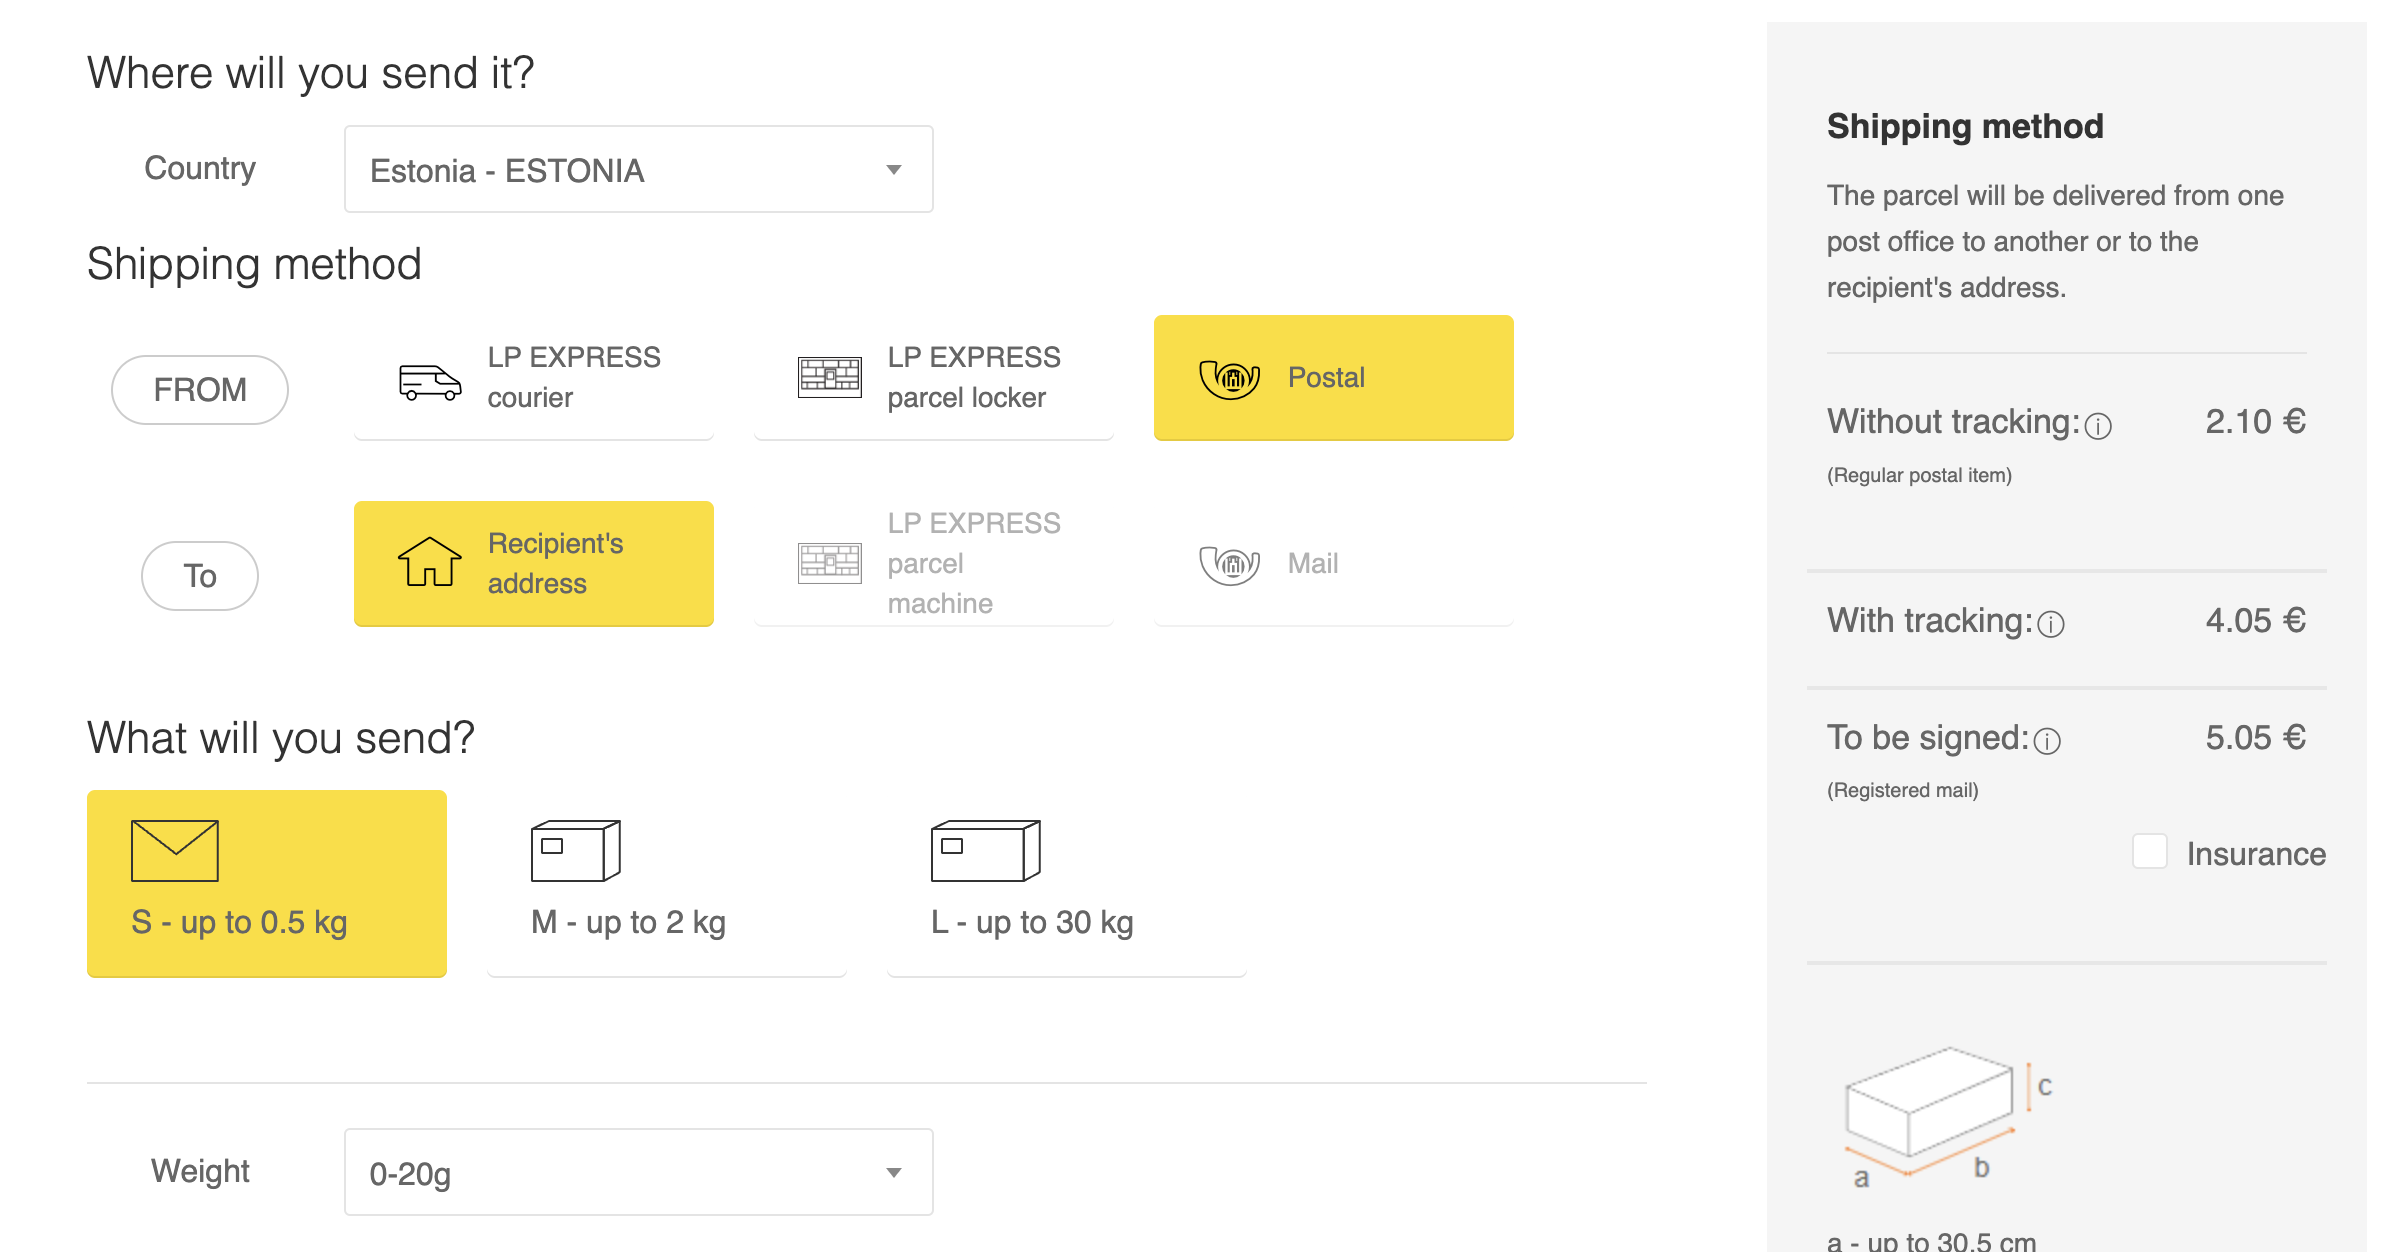Click the Country dropdown arrow

(x=894, y=170)
